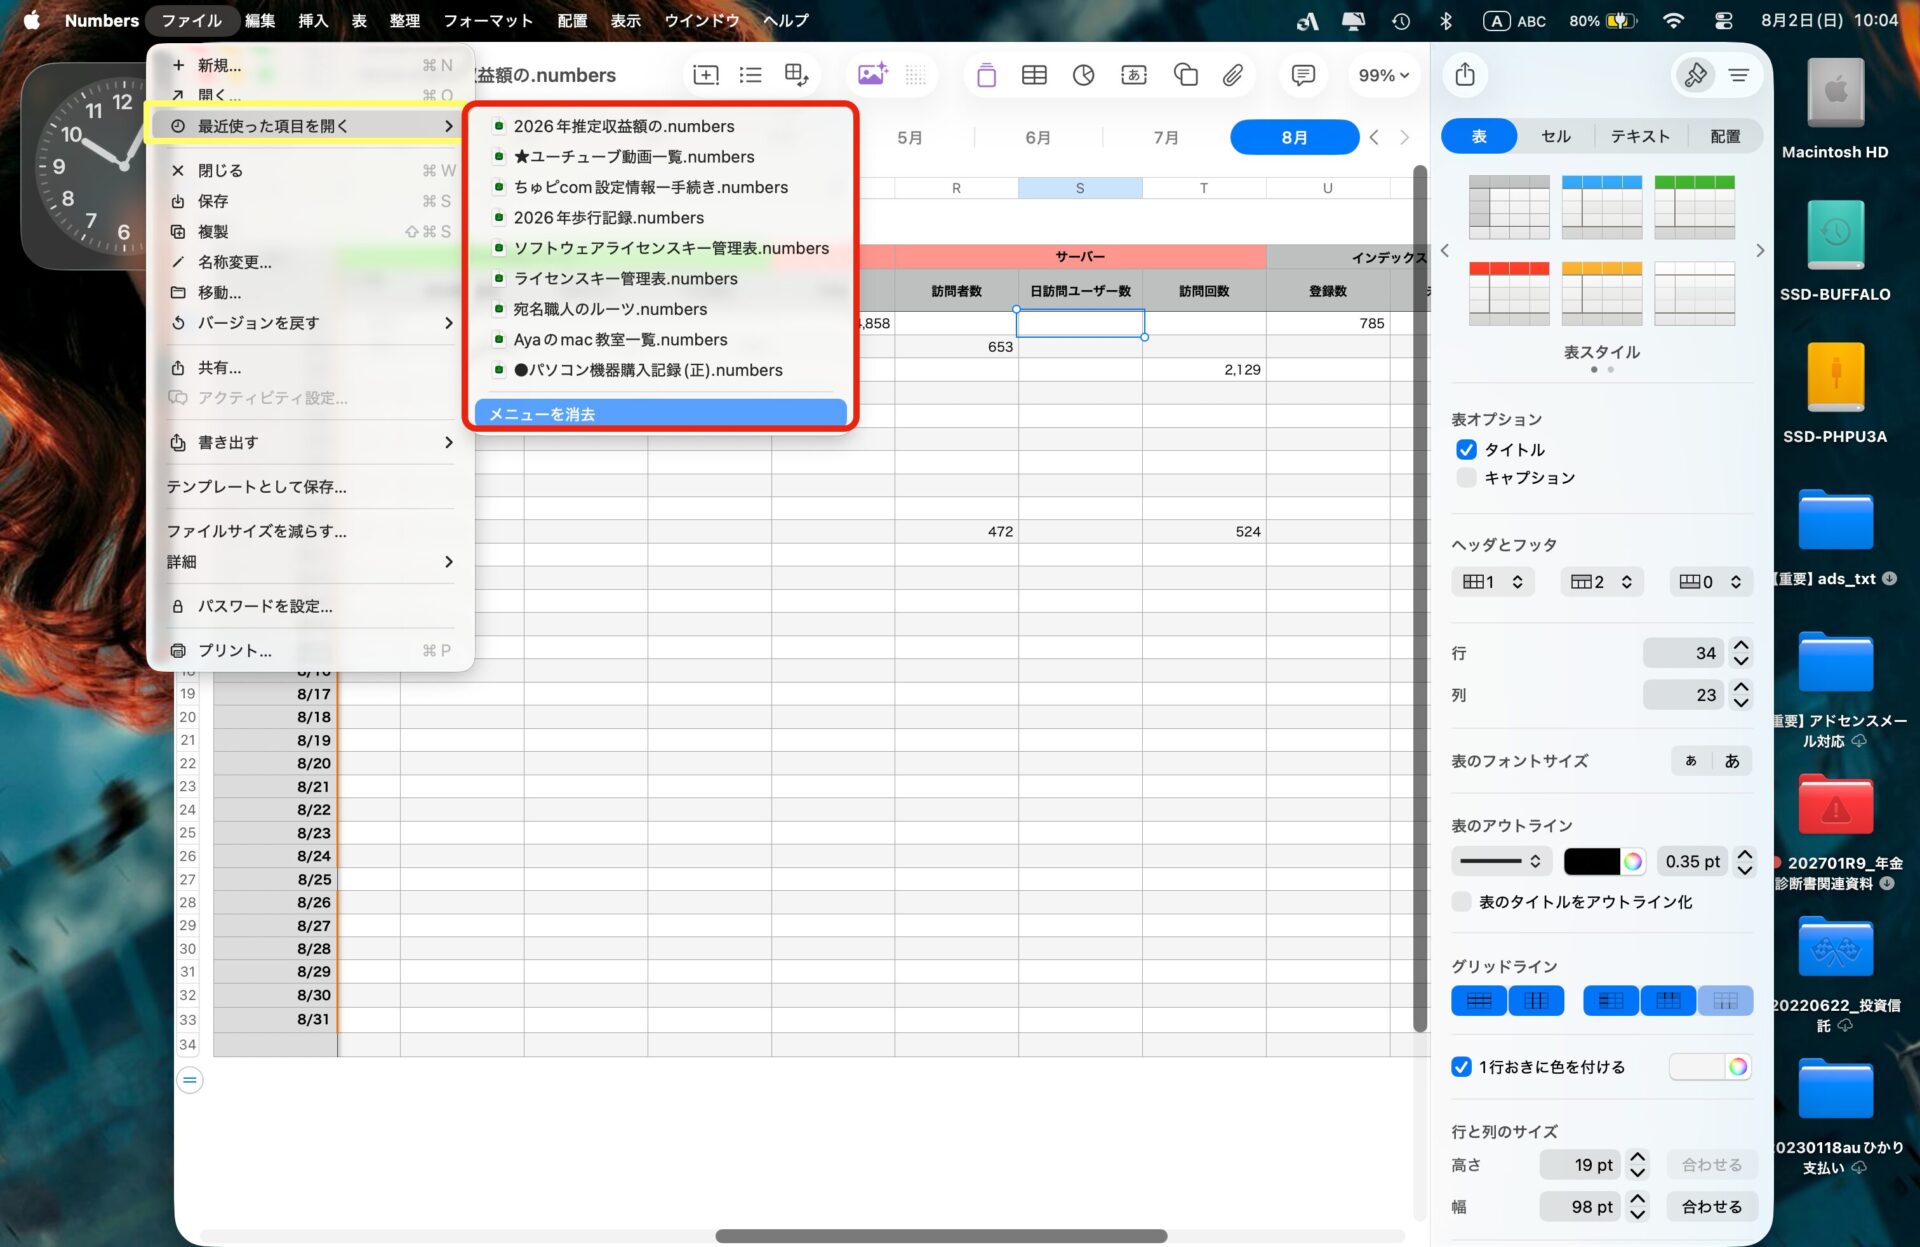The image size is (1920, 1247).
Task: Click the horizontal scrollbar under the spreadsheet
Action: point(941,1236)
